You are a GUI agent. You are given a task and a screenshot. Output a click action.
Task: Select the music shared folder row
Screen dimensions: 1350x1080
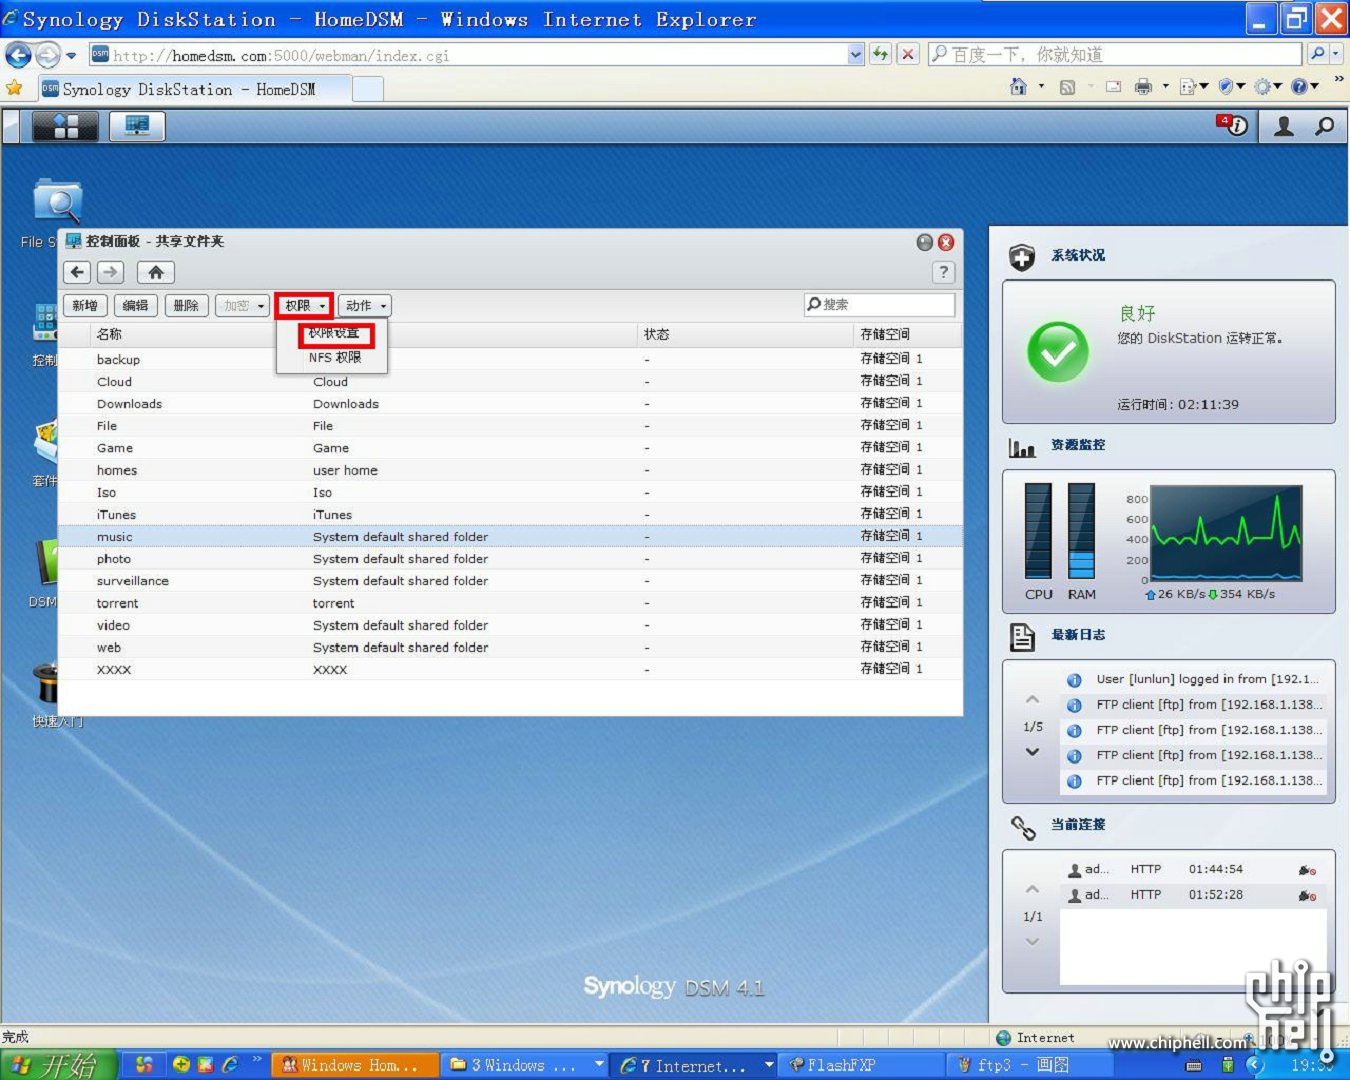510,537
